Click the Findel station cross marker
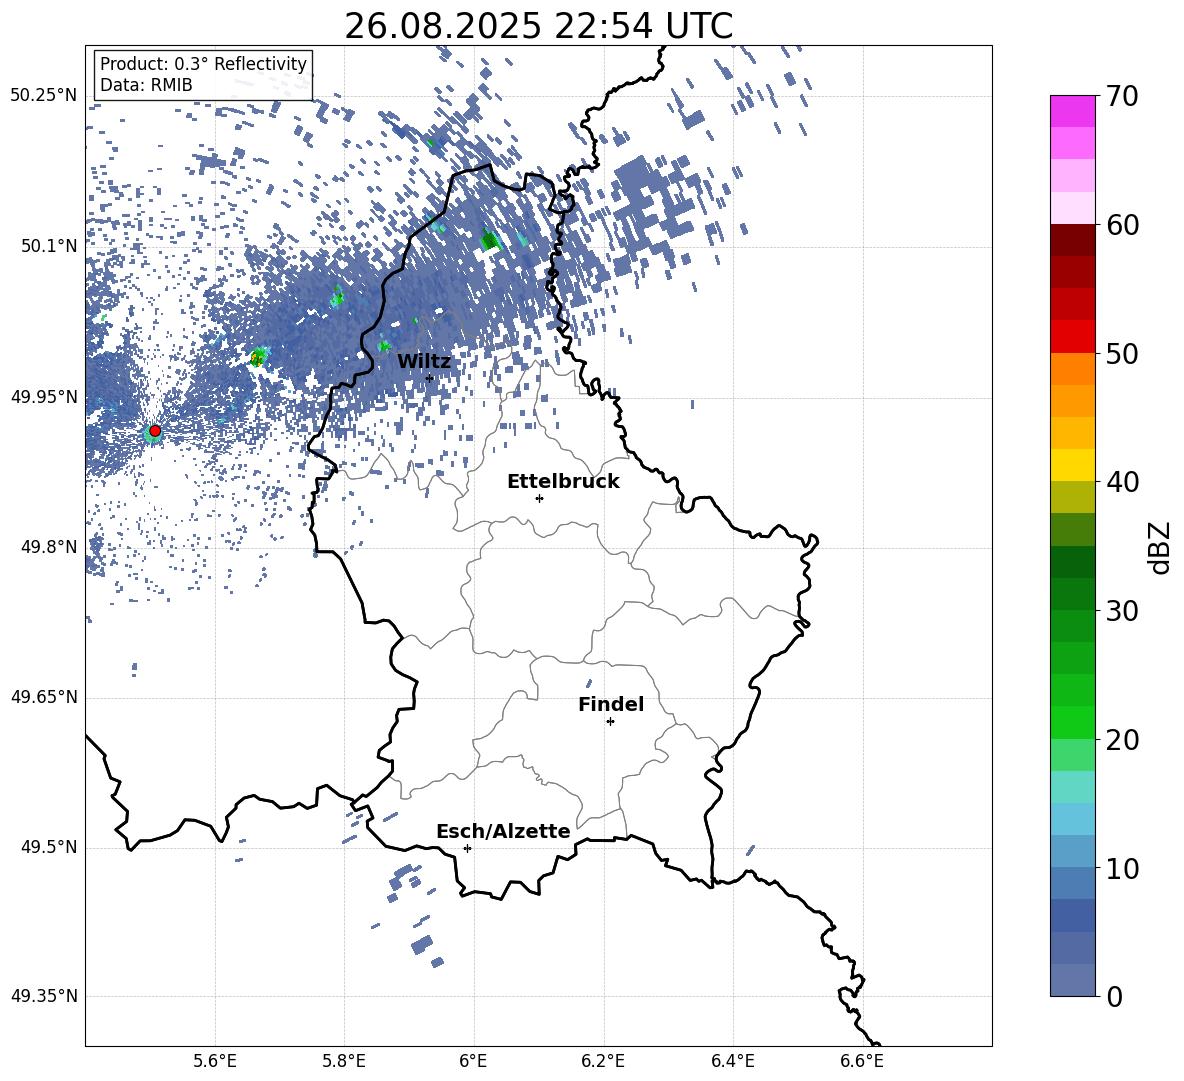The image size is (1184, 1081). tap(610, 722)
